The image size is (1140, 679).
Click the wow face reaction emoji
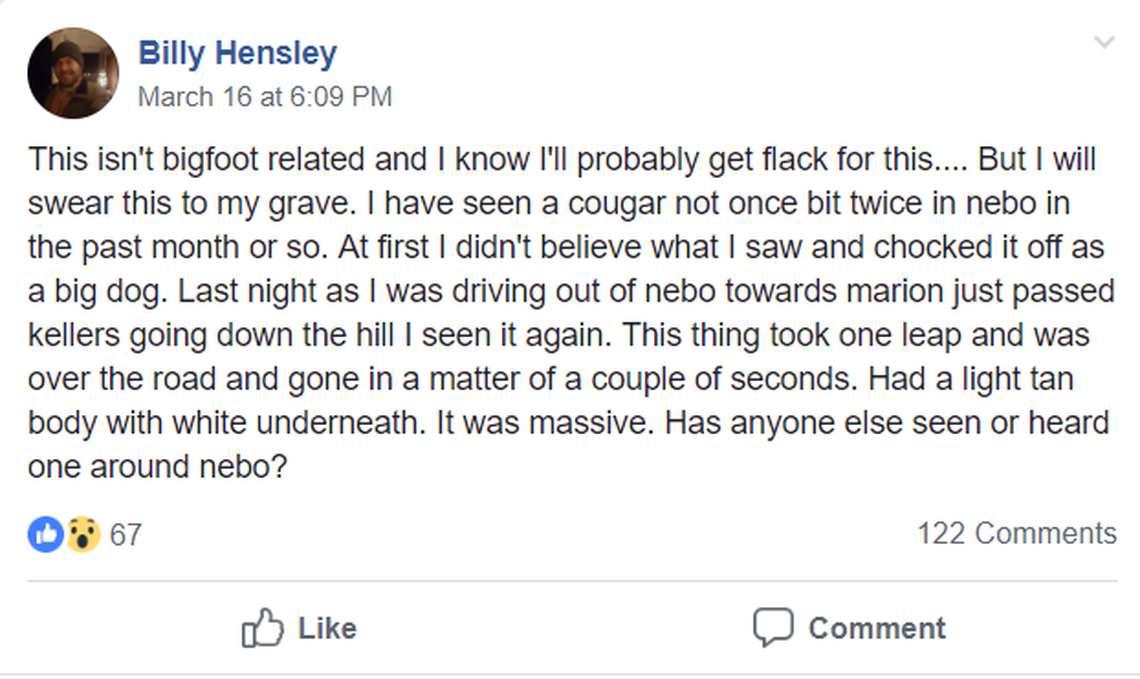pos(83,534)
